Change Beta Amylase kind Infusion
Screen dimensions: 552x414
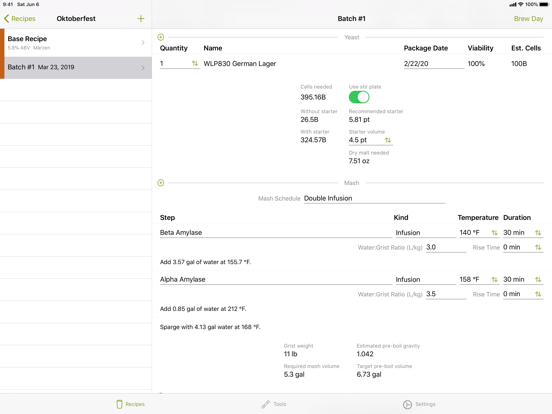click(x=425, y=233)
